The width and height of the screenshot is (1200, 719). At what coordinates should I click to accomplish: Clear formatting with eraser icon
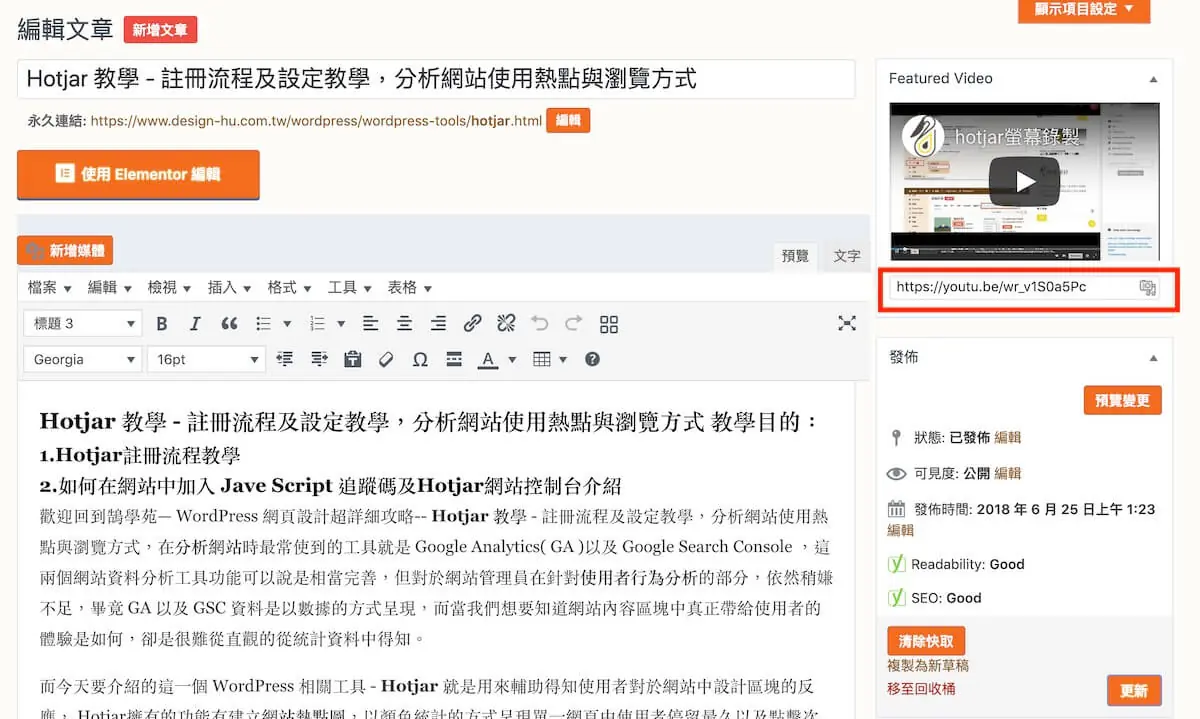pyautogui.click(x=386, y=359)
